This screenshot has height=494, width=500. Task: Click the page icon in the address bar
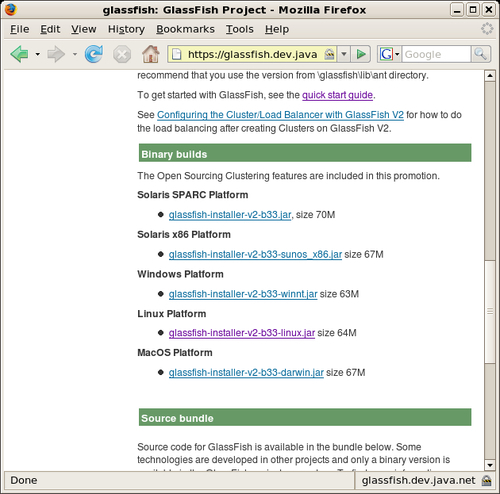pyautogui.click(x=177, y=54)
